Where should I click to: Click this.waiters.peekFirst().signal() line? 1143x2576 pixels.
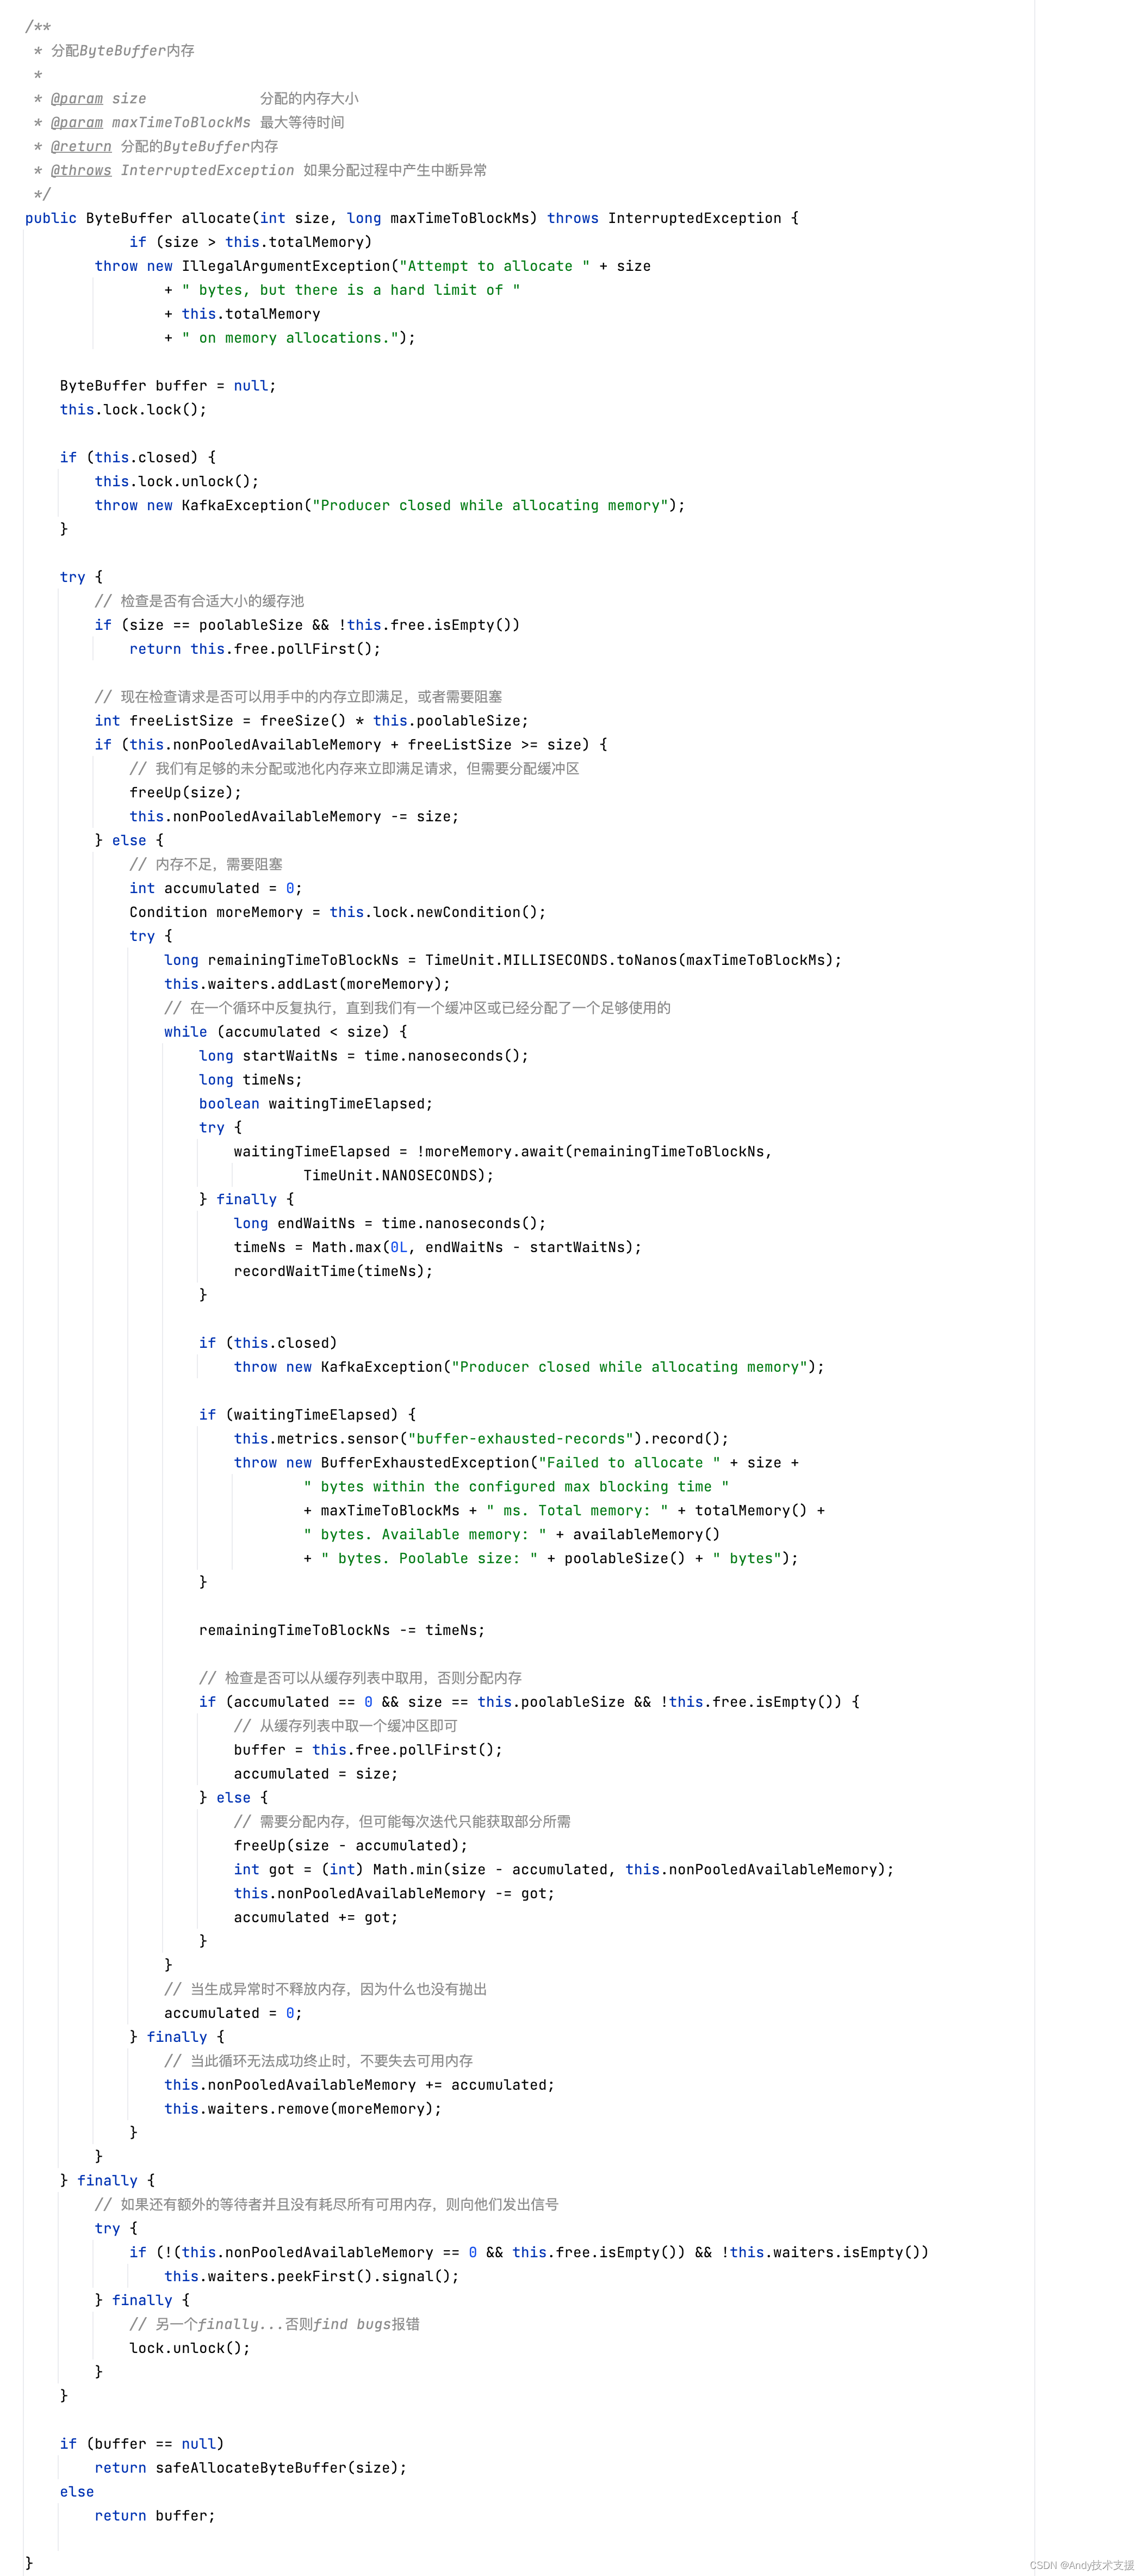point(311,2276)
